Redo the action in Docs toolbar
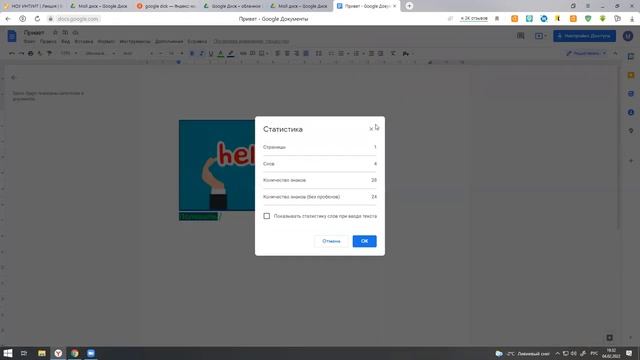 pos(21,53)
